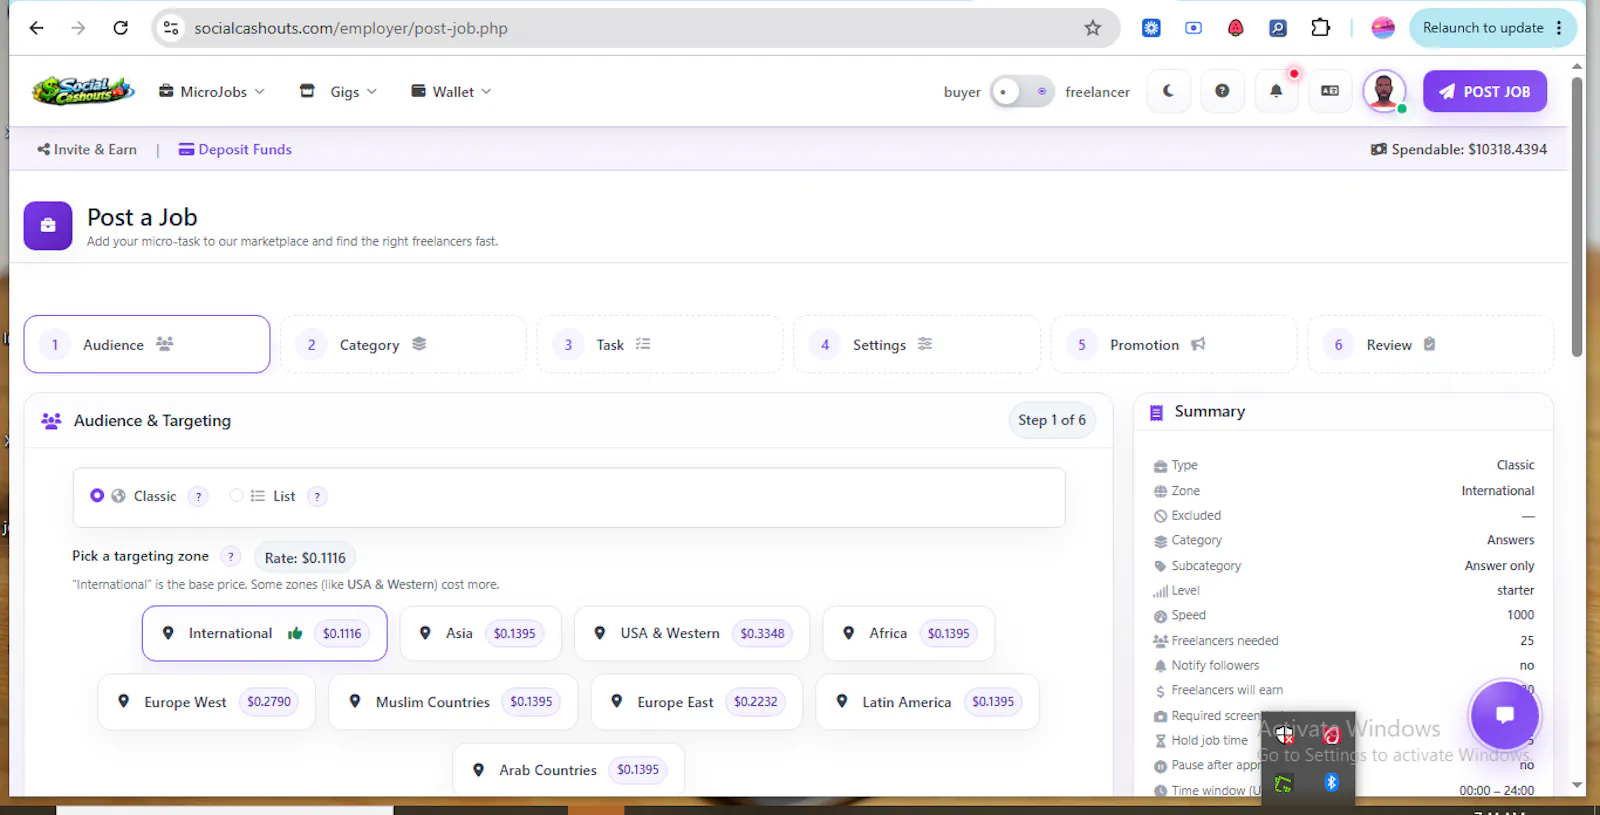Click the SocialCashouts logo
This screenshot has height=815, width=1600.
pos(83,91)
